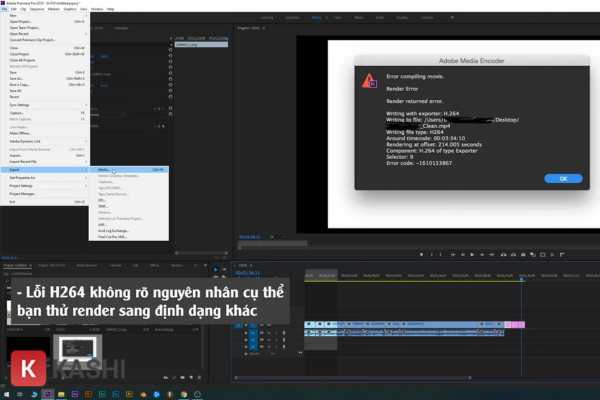This screenshot has height=400, width=600.
Task: Click the New Item icon in Project panel
Action: coord(191,377)
